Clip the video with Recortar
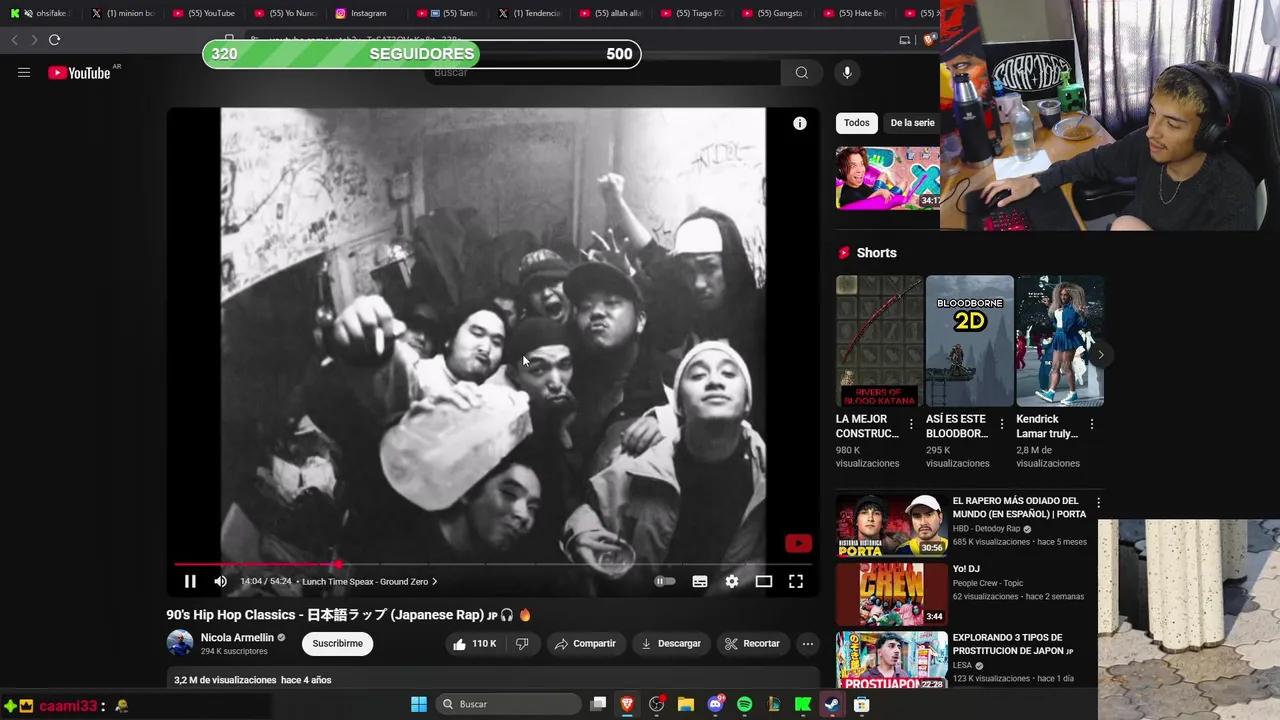The height and width of the screenshot is (720, 1280). click(x=752, y=643)
